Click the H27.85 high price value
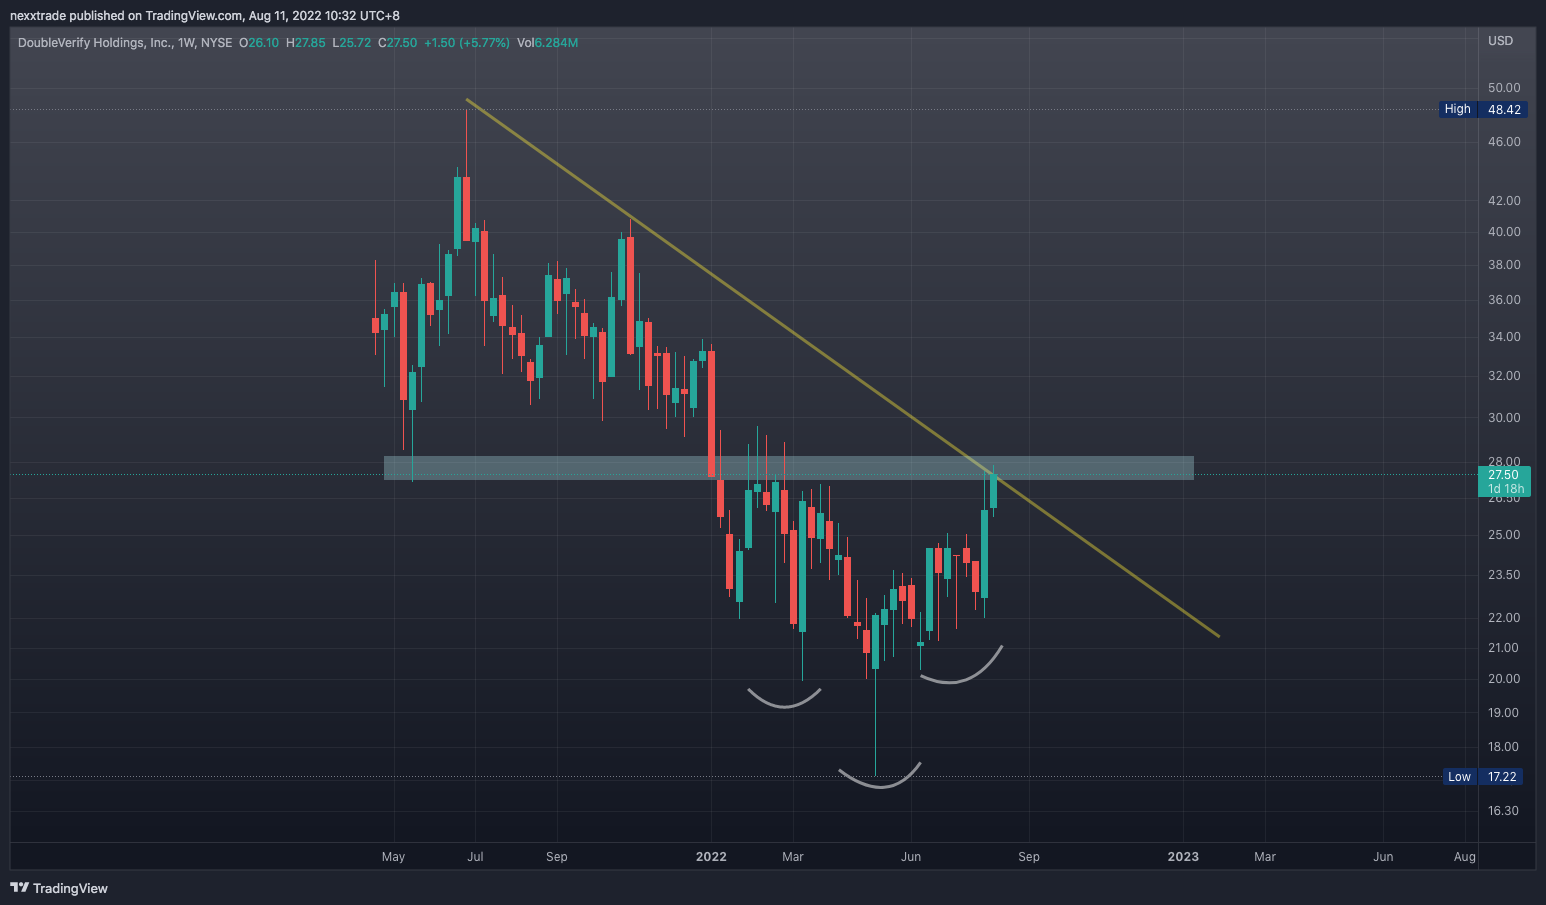Image resolution: width=1546 pixels, height=905 pixels. tap(305, 43)
